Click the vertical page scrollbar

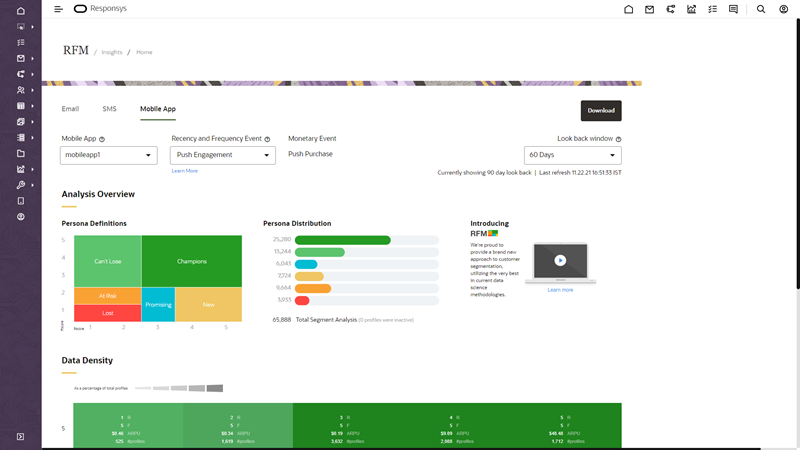point(797,153)
